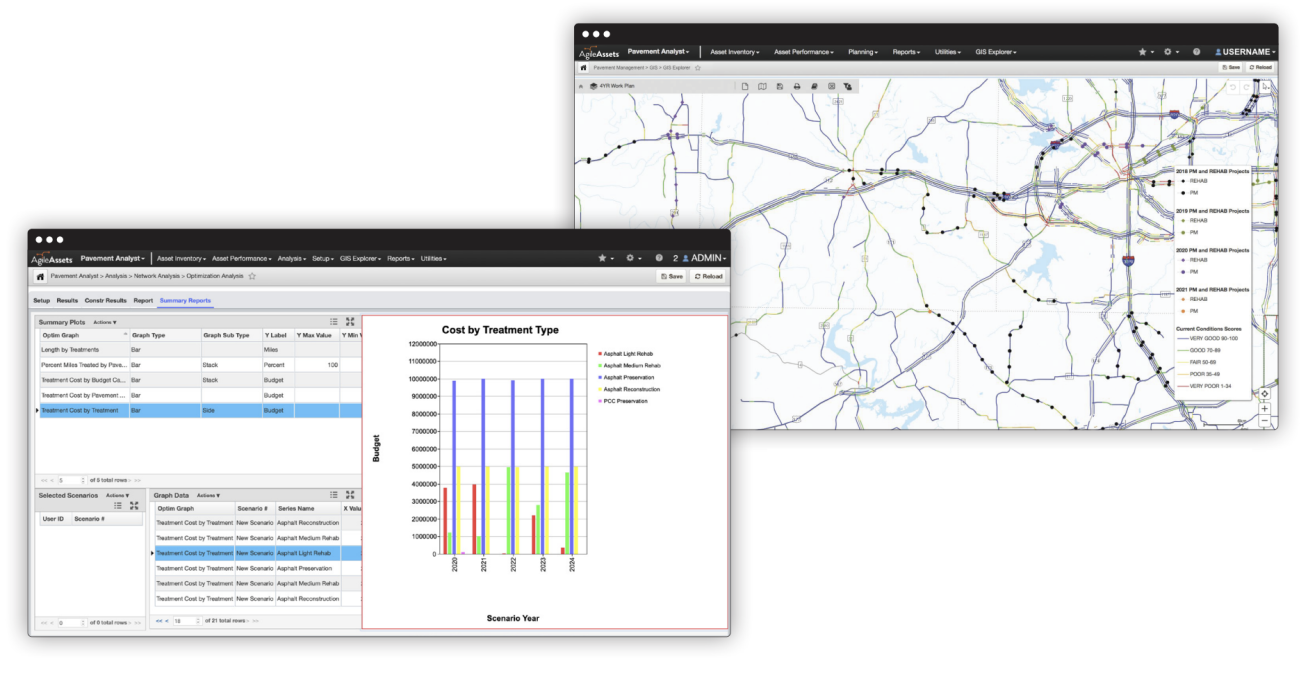Expand the Summary Plots Actions dropdown

pyautogui.click(x=105, y=322)
